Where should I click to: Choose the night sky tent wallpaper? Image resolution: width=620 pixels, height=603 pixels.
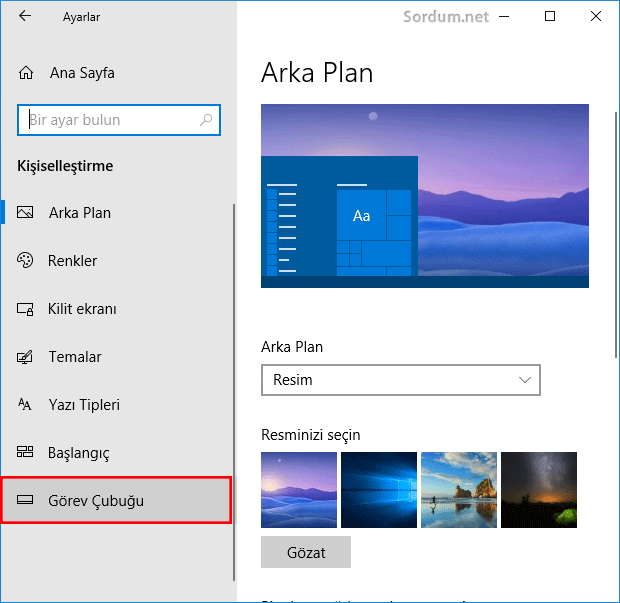(539, 490)
